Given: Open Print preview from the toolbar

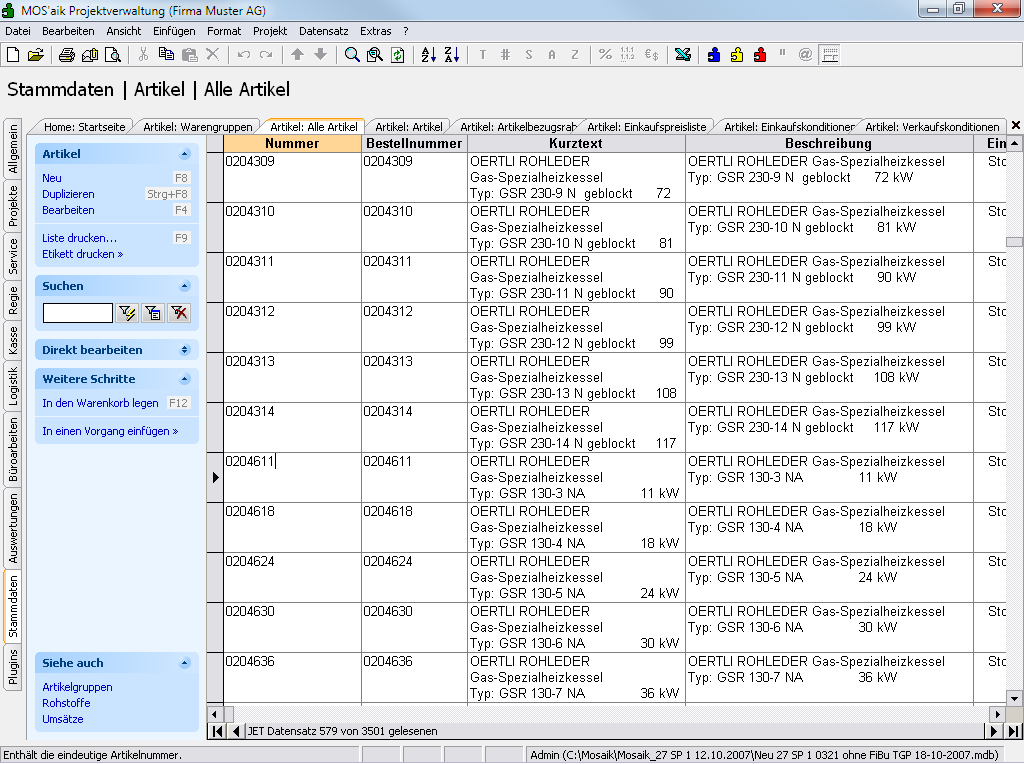Looking at the screenshot, I should coord(113,55).
